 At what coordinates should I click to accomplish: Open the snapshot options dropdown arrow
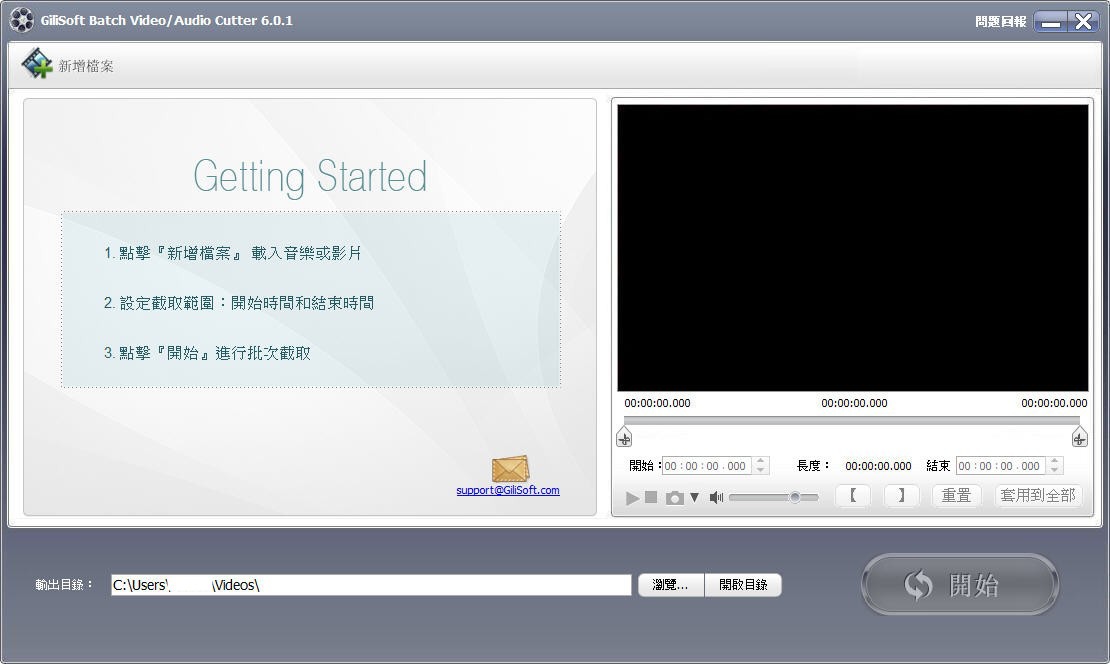[694, 497]
